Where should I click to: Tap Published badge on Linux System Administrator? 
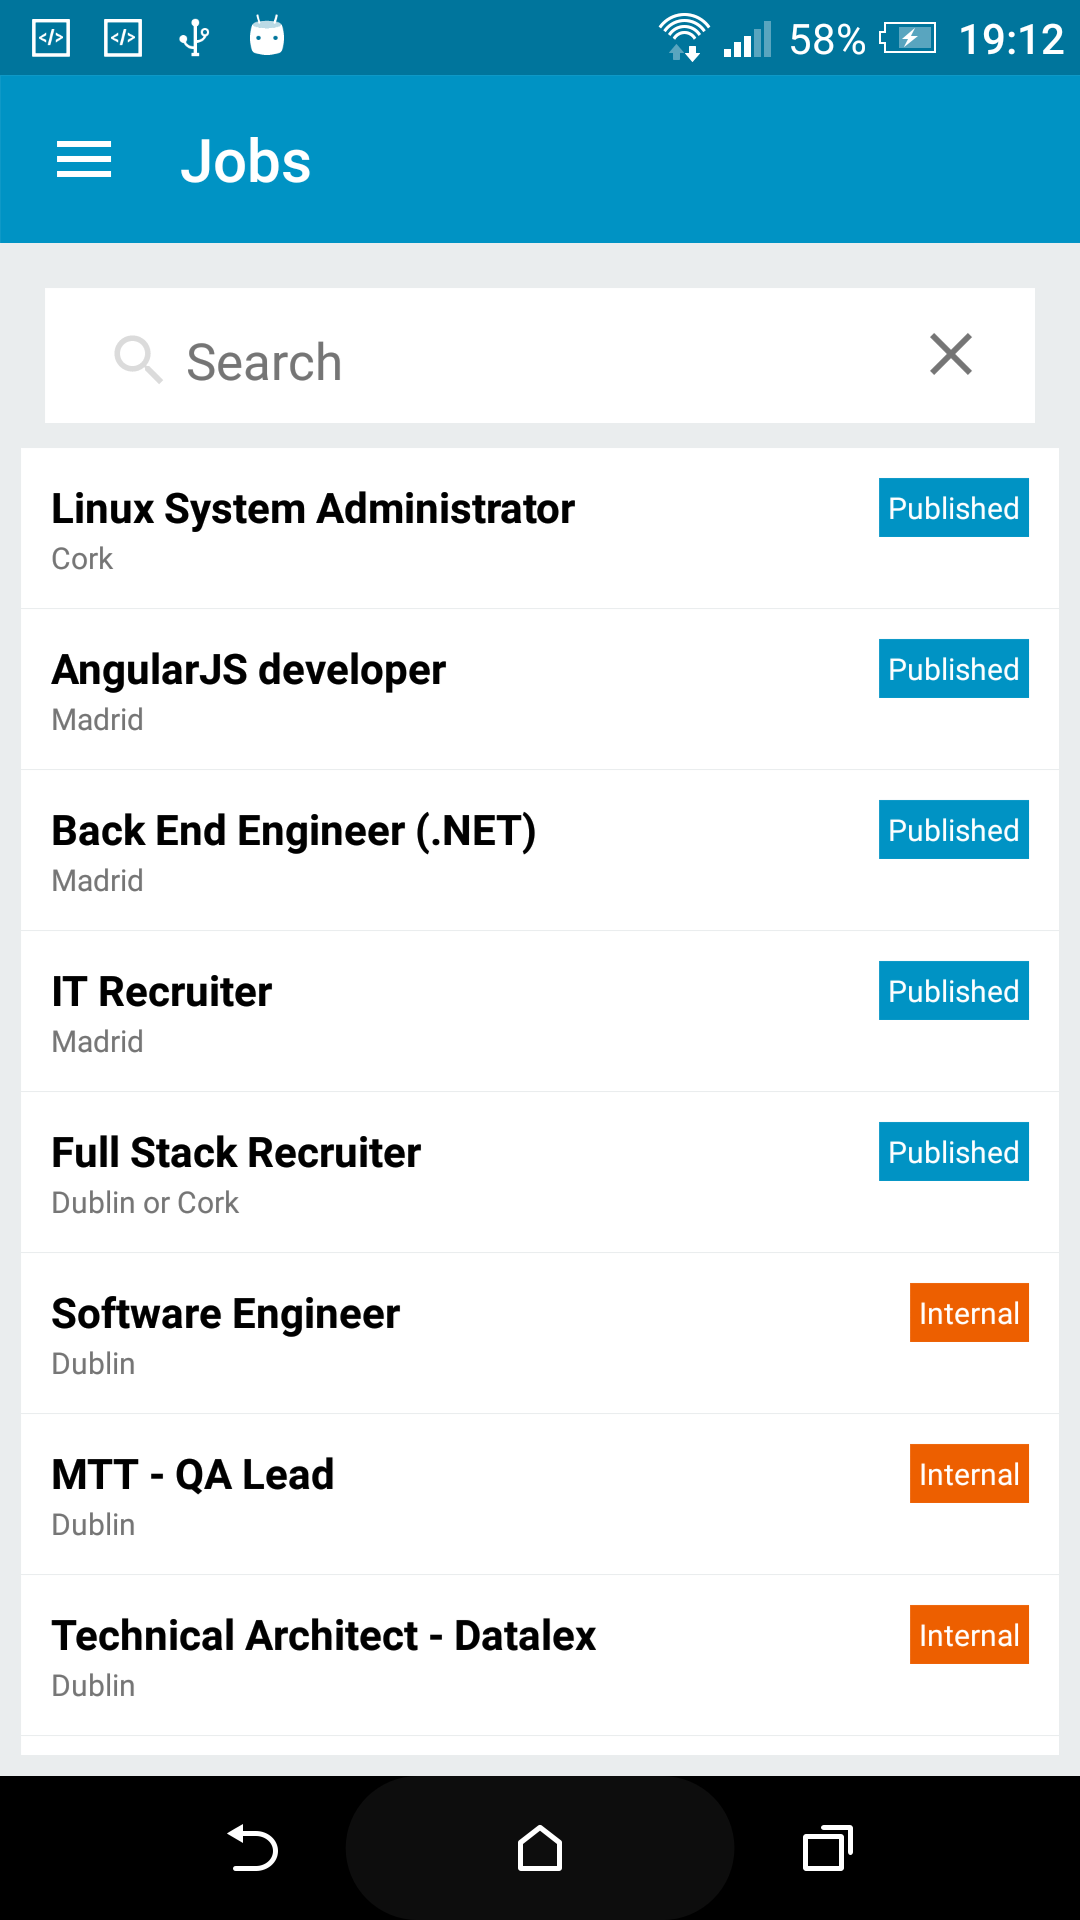point(953,508)
